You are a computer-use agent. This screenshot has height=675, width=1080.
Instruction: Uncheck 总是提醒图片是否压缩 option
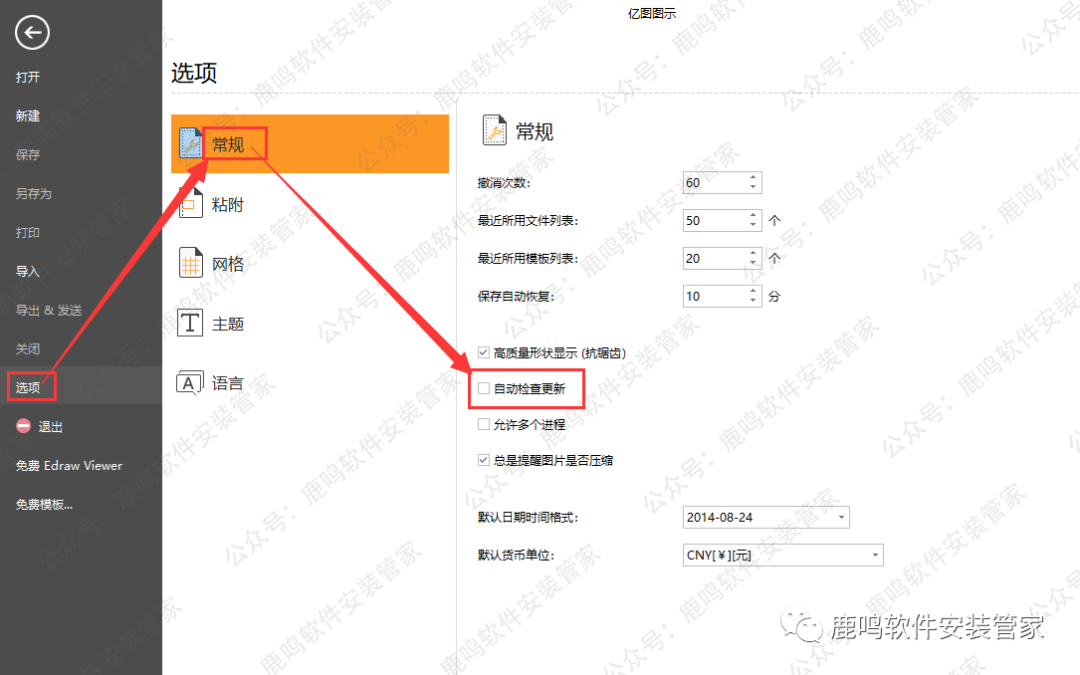(x=484, y=461)
